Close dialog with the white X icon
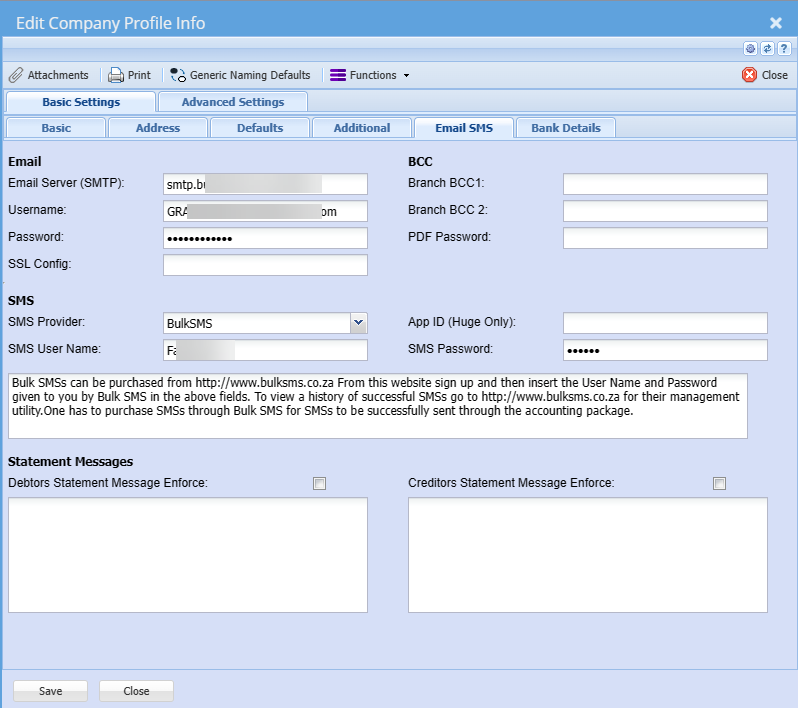The width and height of the screenshot is (798, 708). (775, 22)
